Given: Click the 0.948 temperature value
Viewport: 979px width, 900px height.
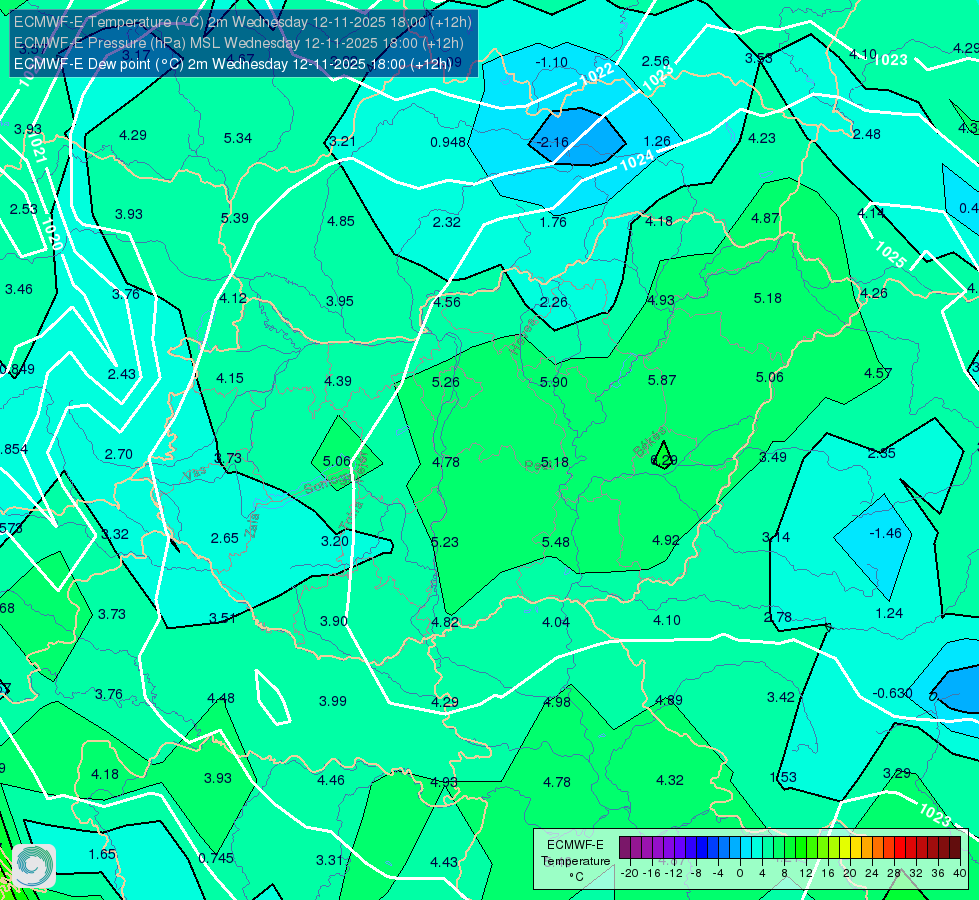Looking at the screenshot, I should coord(448,142).
